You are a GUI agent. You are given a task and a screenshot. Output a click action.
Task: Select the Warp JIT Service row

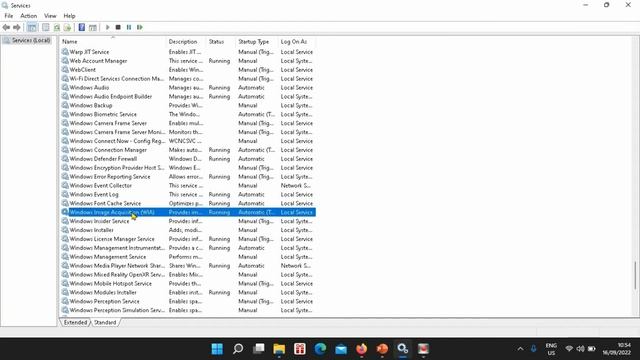188,52
